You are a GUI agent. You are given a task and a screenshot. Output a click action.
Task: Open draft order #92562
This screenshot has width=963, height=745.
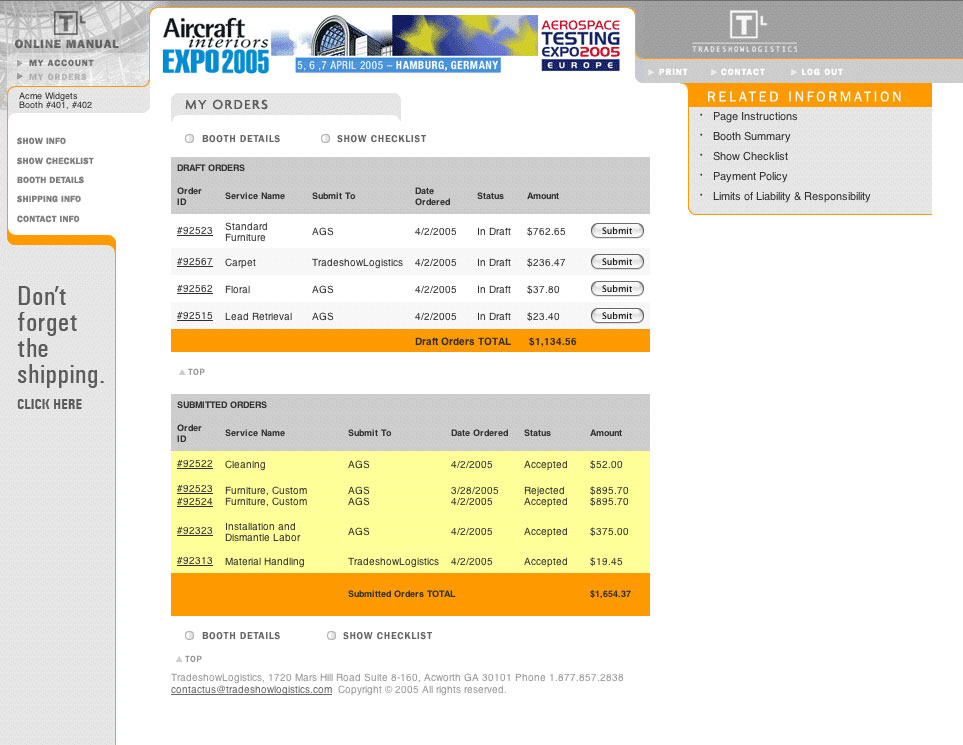[195, 289]
